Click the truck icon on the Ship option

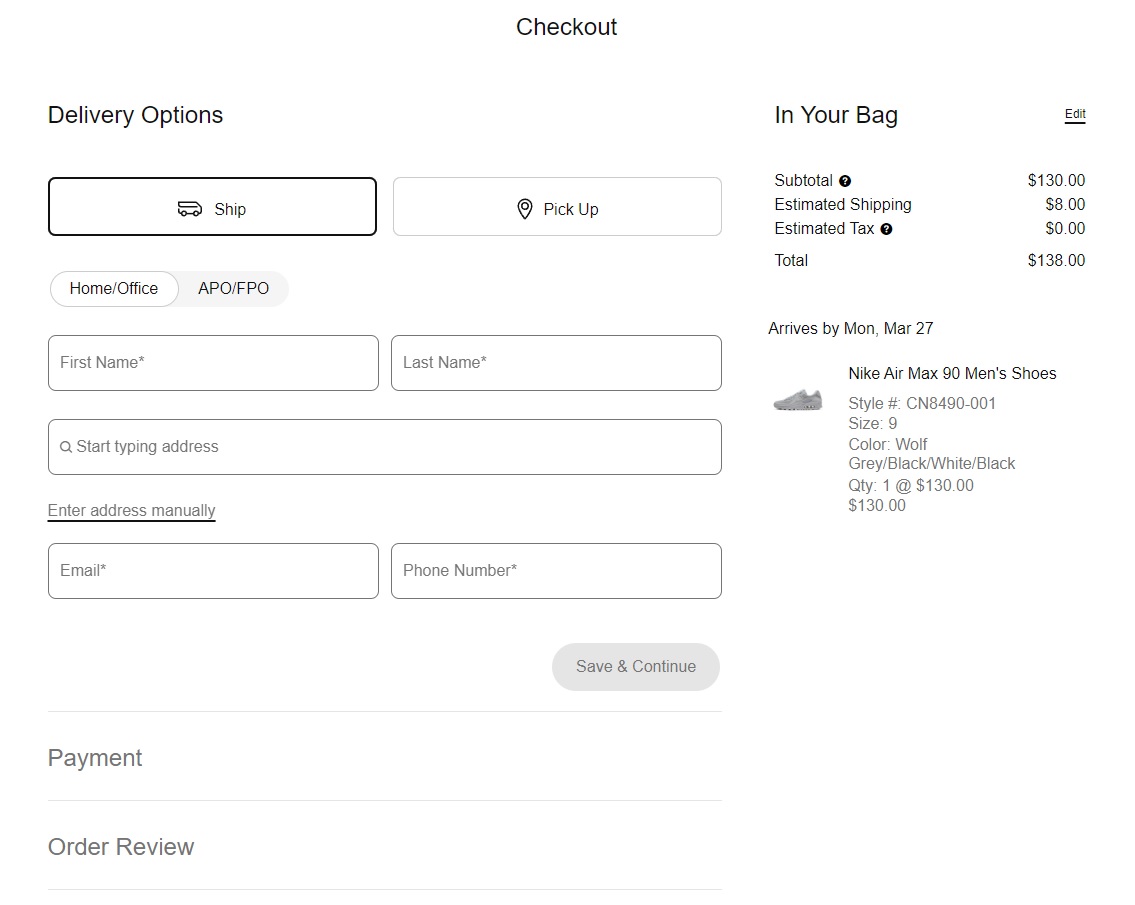click(190, 209)
